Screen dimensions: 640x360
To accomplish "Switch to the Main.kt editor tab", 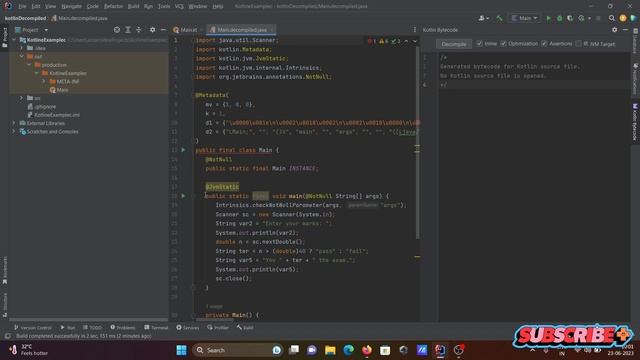I will (x=187, y=30).
